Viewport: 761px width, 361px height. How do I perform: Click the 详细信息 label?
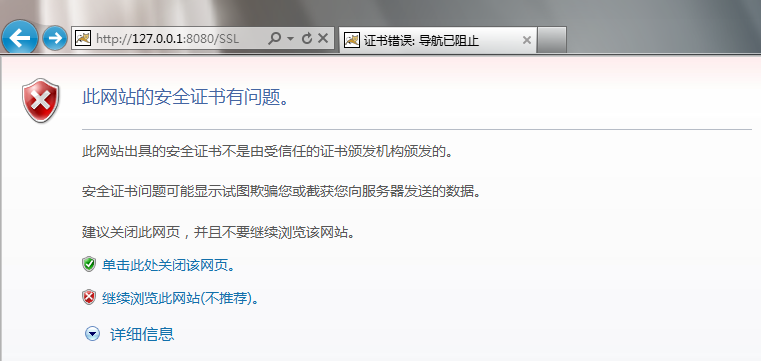142,334
